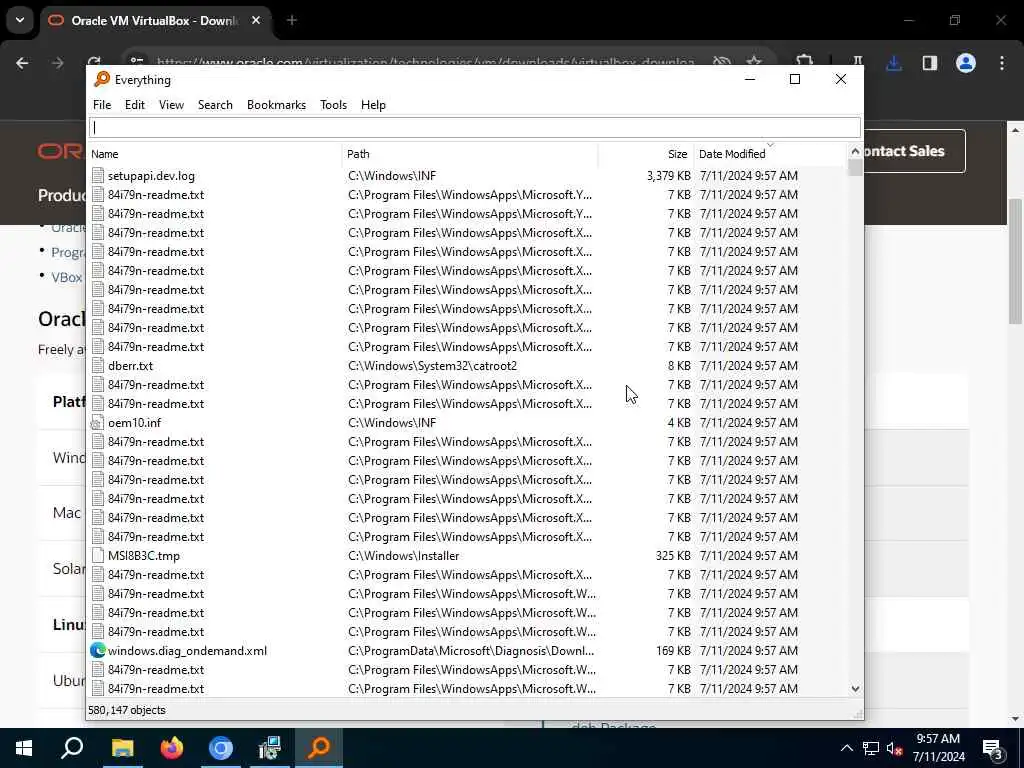This screenshot has width=1024, height=768.
Task: Open the Chromium browser taskbar icon
Action: click(x=221, y=748)
